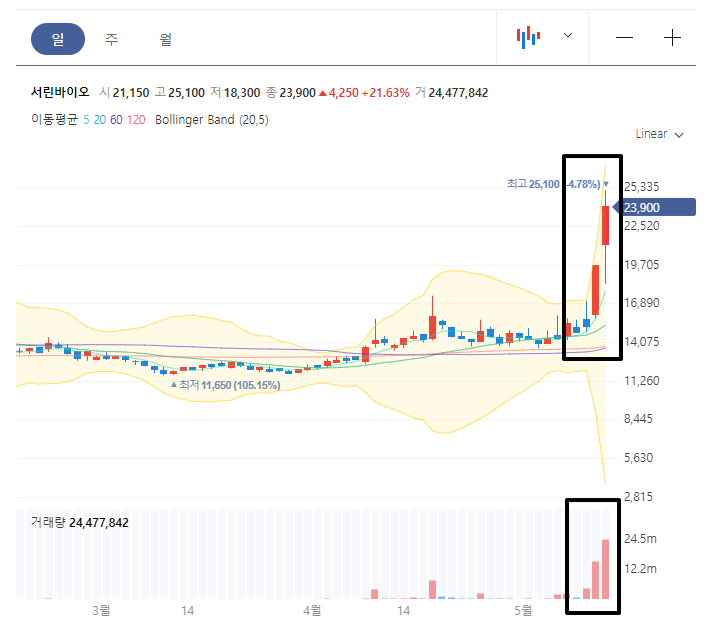This screenshot has width=709, height=630.
Task: Open the candlestick chart type icon
Action: pos(529,37)
